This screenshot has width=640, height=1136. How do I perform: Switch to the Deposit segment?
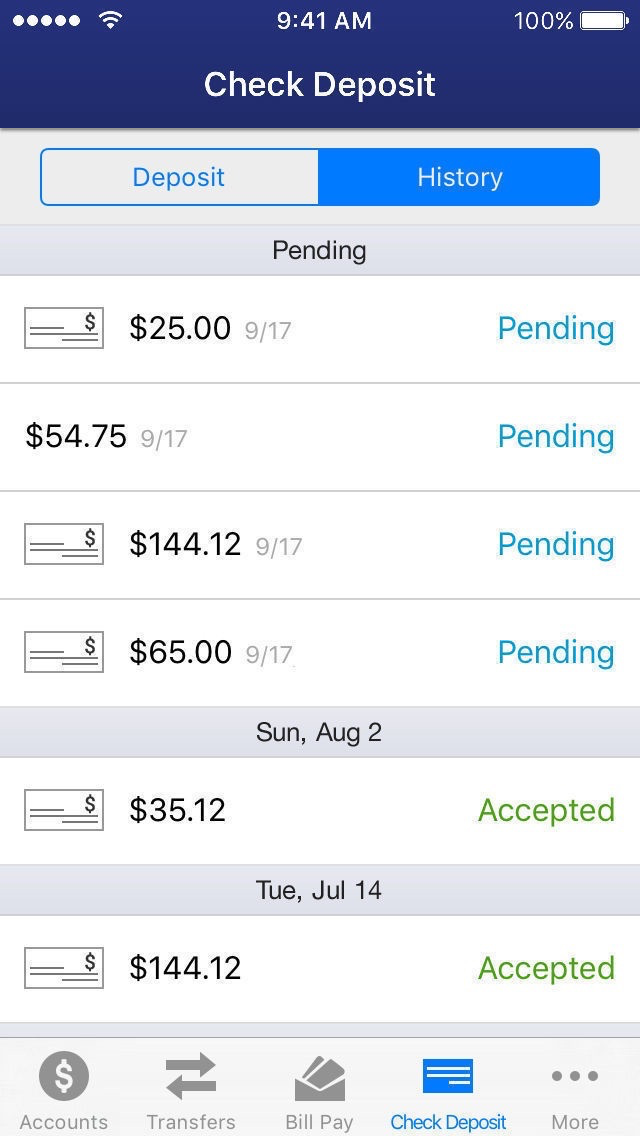179,178
